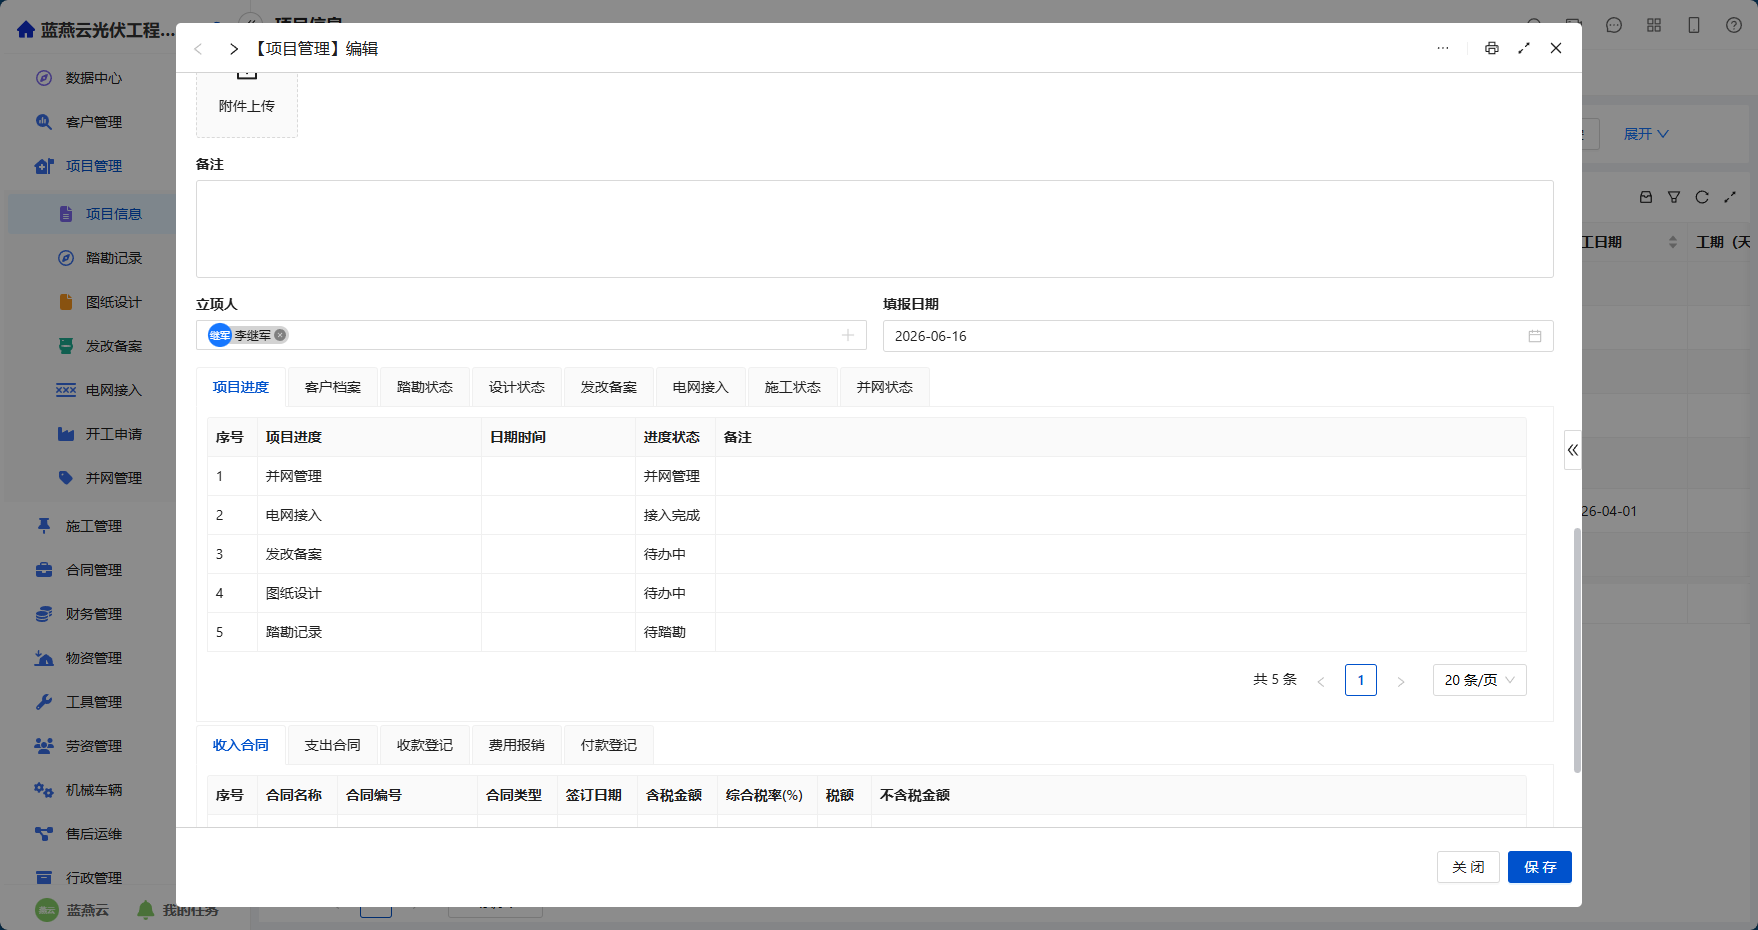Open 图纸设计 sidebar item
This screenshot has width=1758, height=930.
point(113,302)
